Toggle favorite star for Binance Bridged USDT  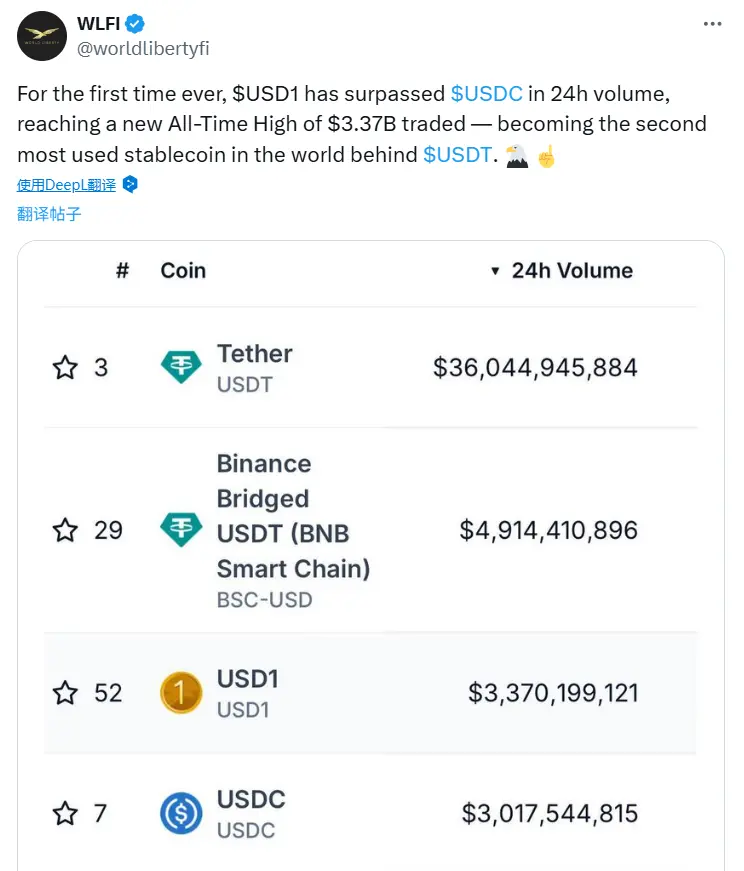pos(65,530)
